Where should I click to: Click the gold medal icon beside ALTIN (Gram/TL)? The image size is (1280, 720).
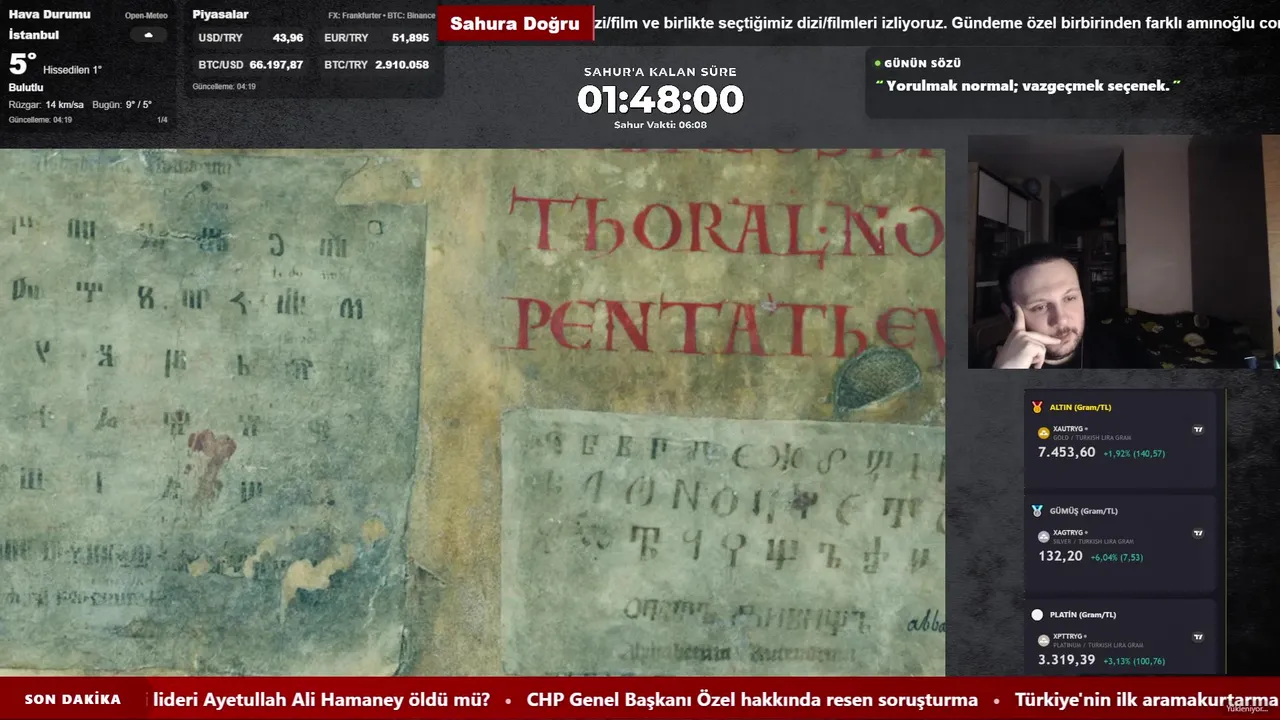click(x=1037, y=407)
